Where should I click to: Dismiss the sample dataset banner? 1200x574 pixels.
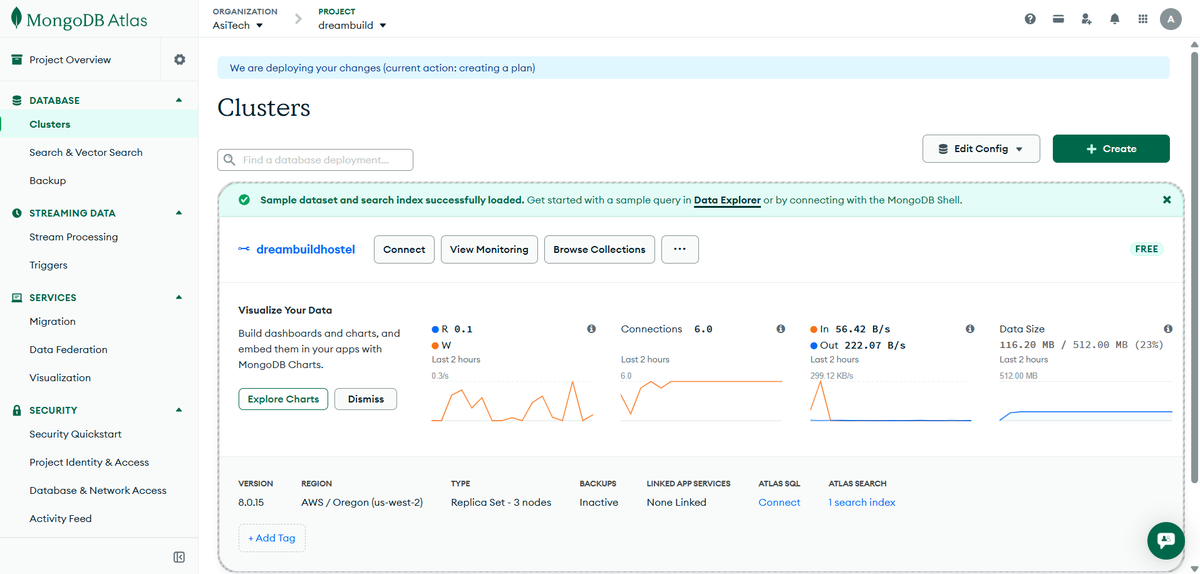[1166, 200]
